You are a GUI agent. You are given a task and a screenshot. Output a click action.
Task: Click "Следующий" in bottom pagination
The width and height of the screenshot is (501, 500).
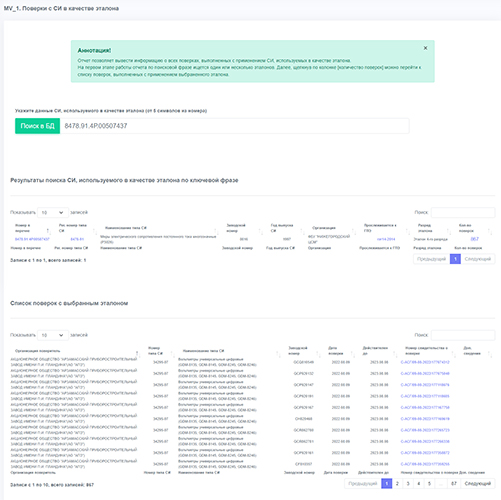click(478, 483)
